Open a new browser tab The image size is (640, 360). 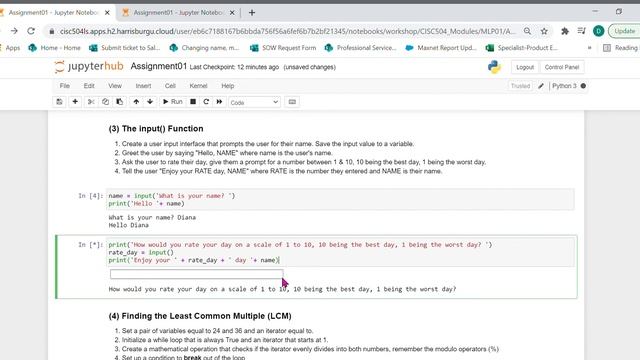tap(252, 13)
